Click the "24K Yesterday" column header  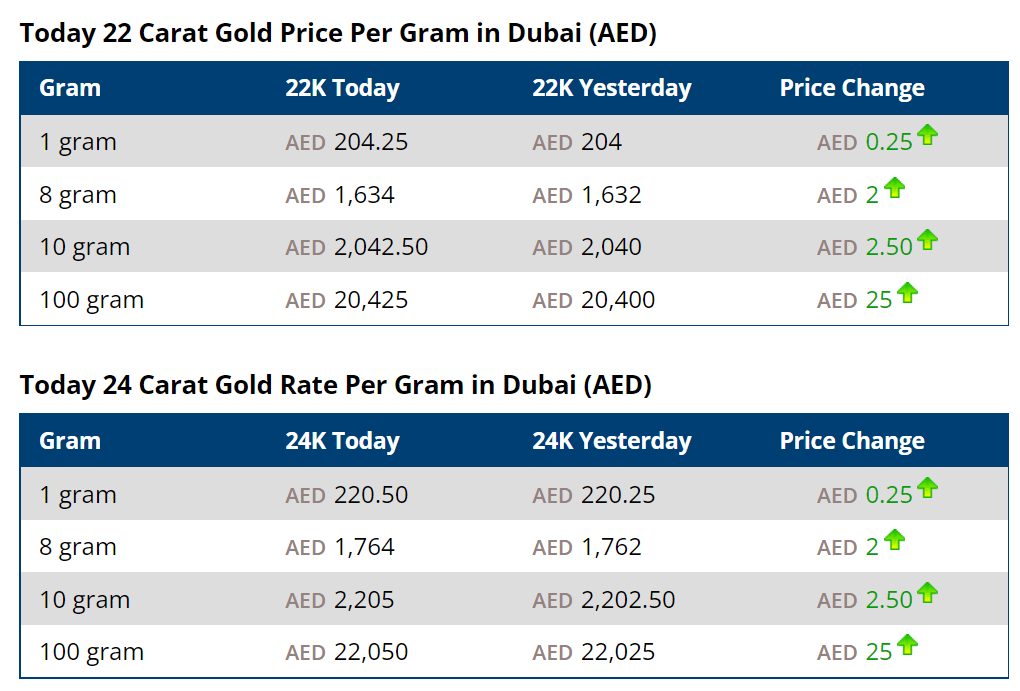point(611,441)
